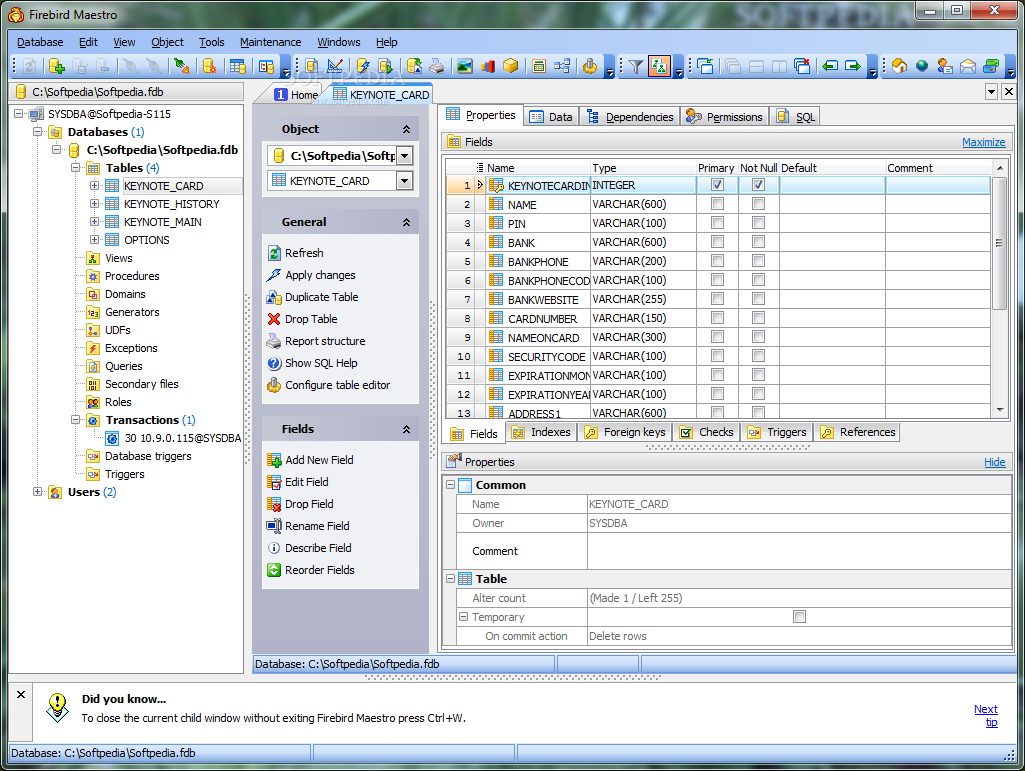The height and width of the screenshot is (771, 1025).
Task: Close the Did you know tip panel
Action: coord(21,694)
